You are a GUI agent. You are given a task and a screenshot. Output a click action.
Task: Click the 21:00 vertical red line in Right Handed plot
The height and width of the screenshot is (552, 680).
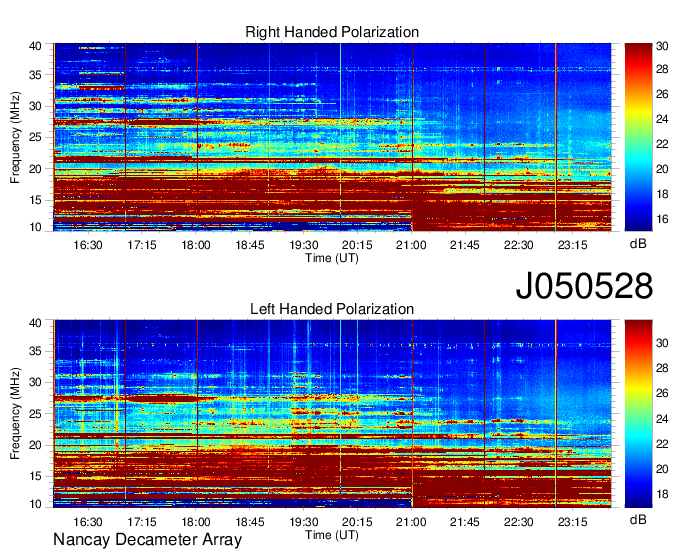(x=412, y=137)
